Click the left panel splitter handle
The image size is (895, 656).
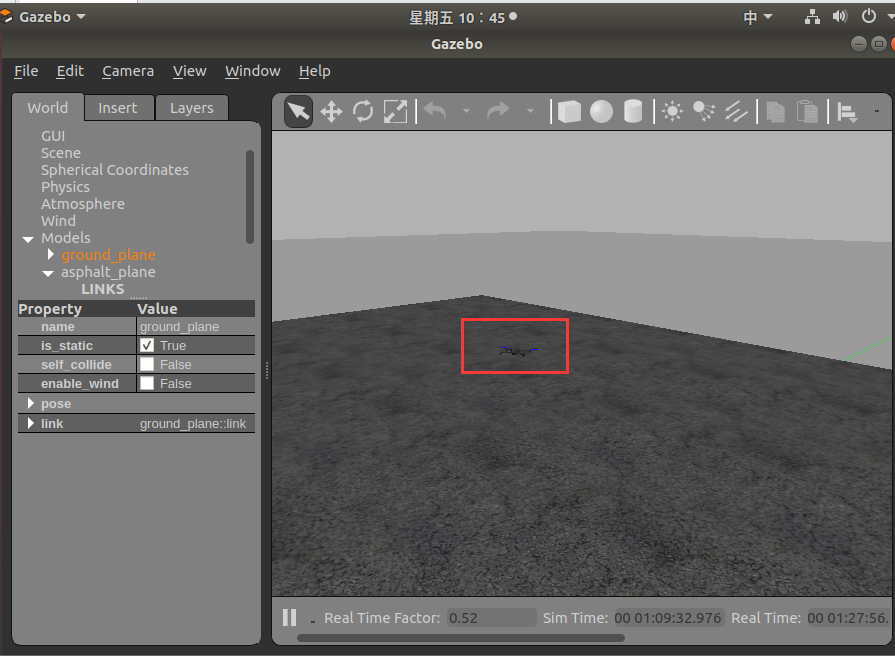point(267,371)
